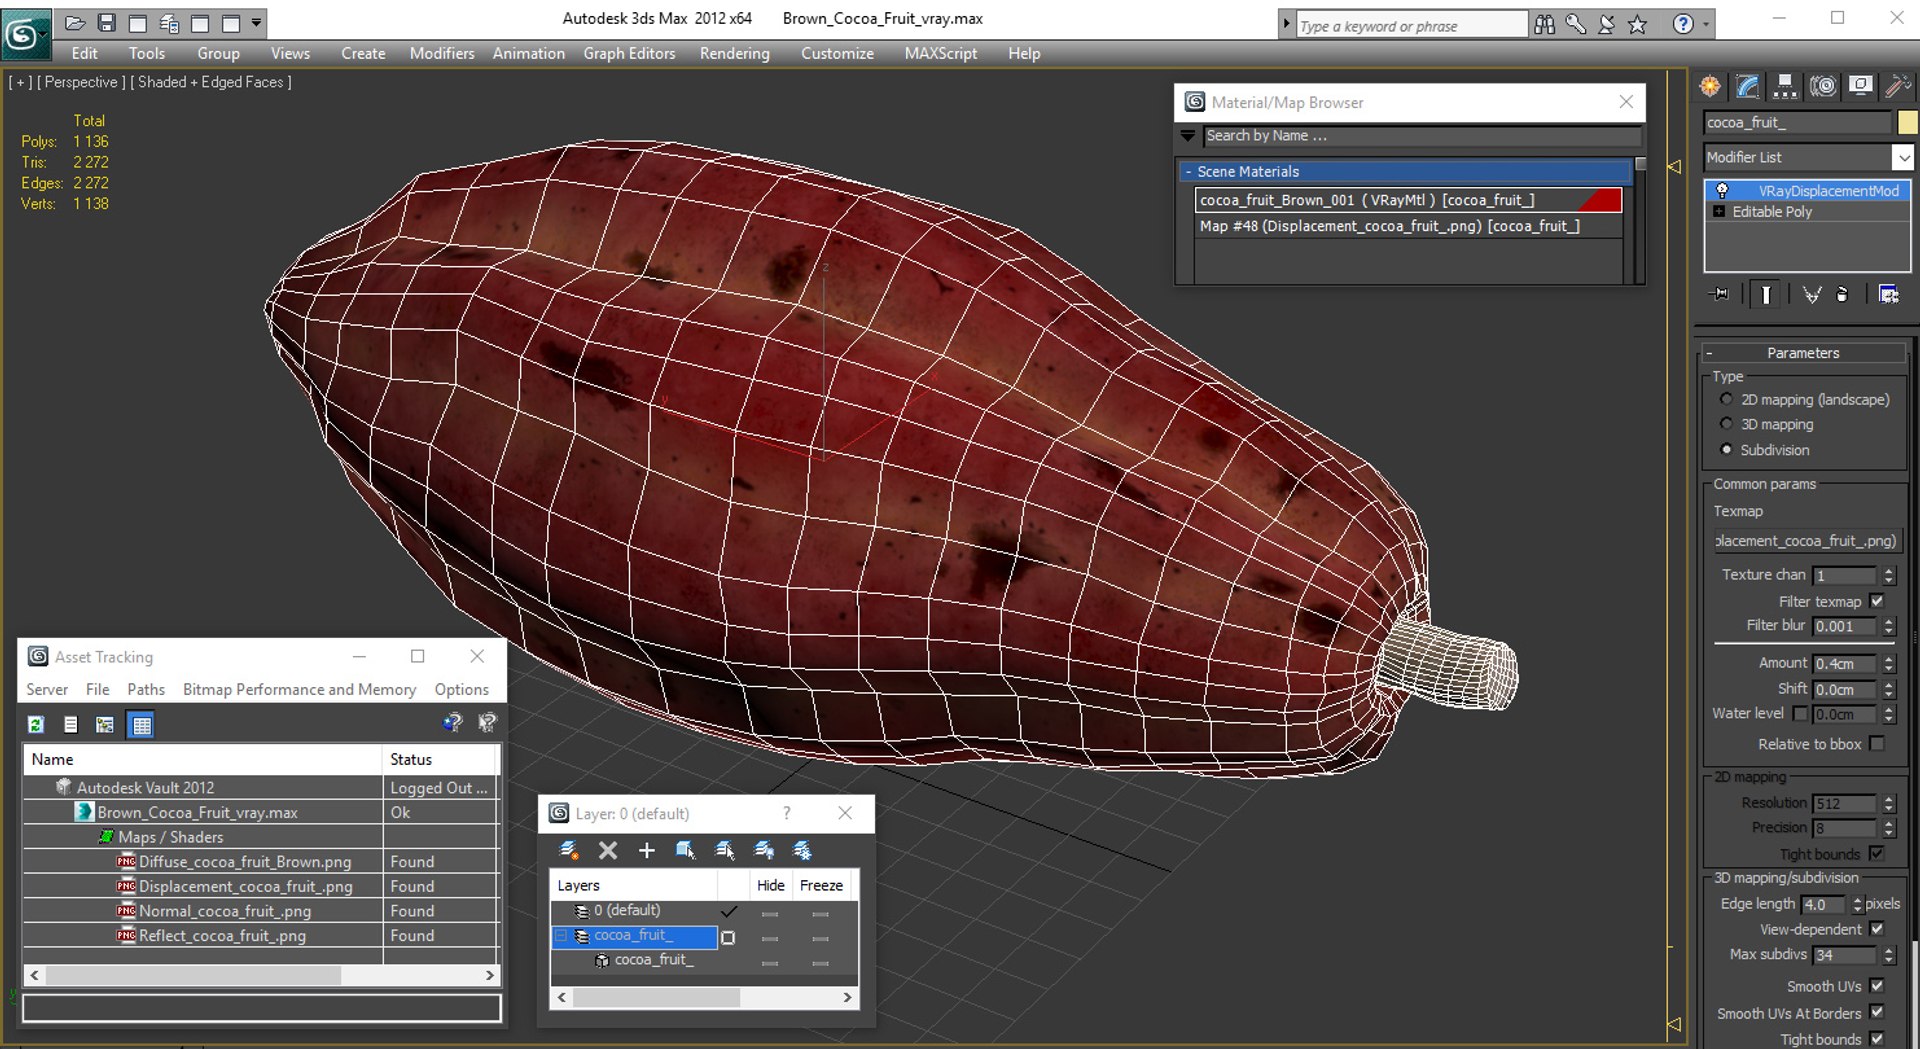Enable Water level checkbox
The image size is (1920, 1049).
point(1801,713)
